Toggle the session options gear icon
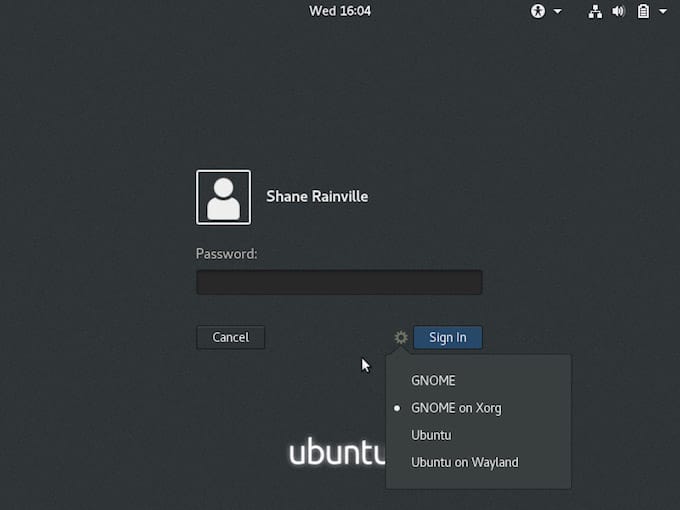This screenshot has height=510, width=680. pyautogui.click(x=401, y=337)
